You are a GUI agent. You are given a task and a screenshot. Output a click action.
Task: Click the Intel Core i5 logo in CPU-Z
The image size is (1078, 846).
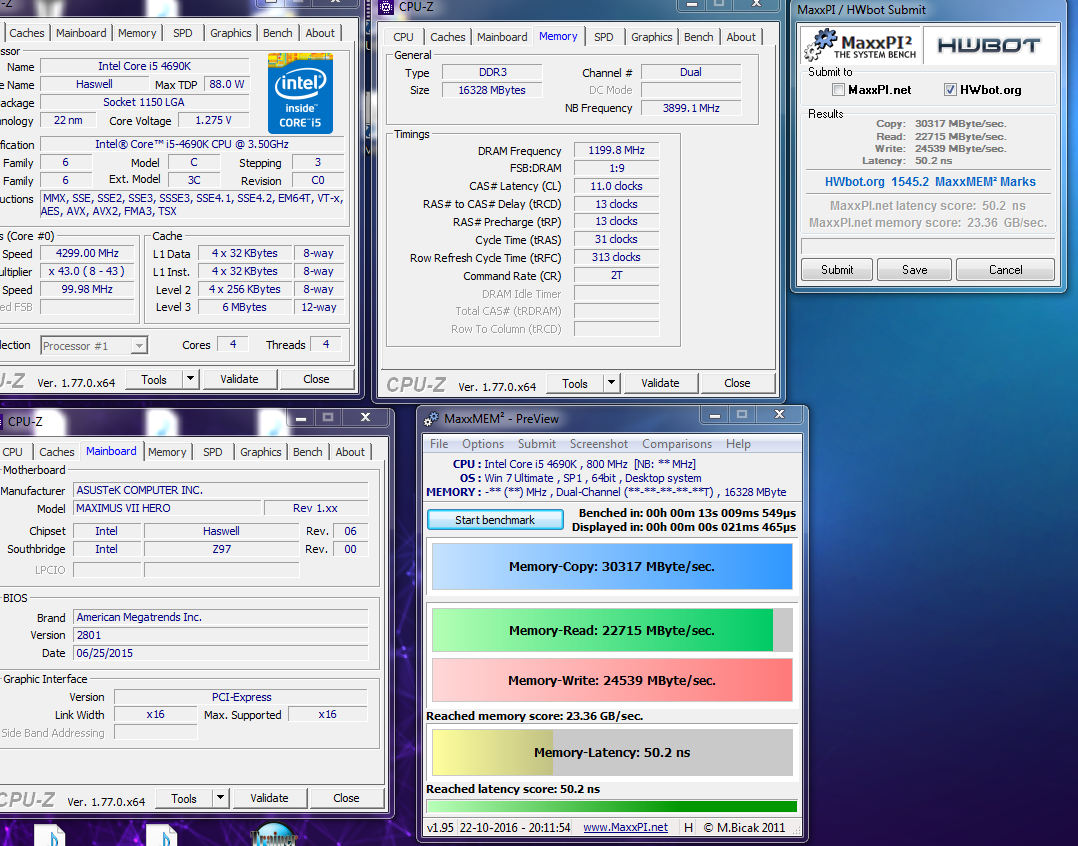(300, 93)
